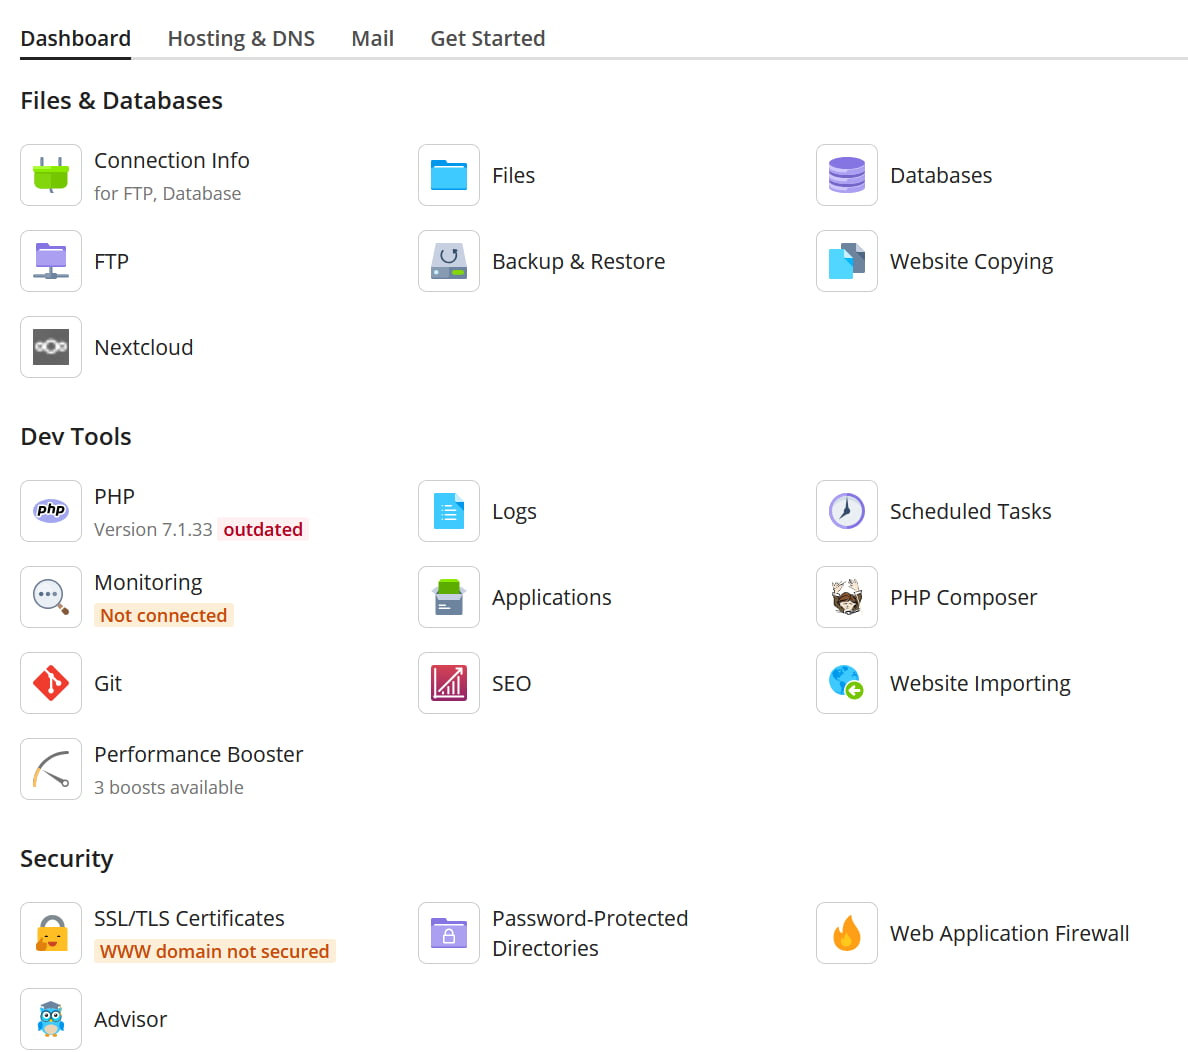Go to the Get Started tab
1188x1052 pixels.
tap(487, 39)
